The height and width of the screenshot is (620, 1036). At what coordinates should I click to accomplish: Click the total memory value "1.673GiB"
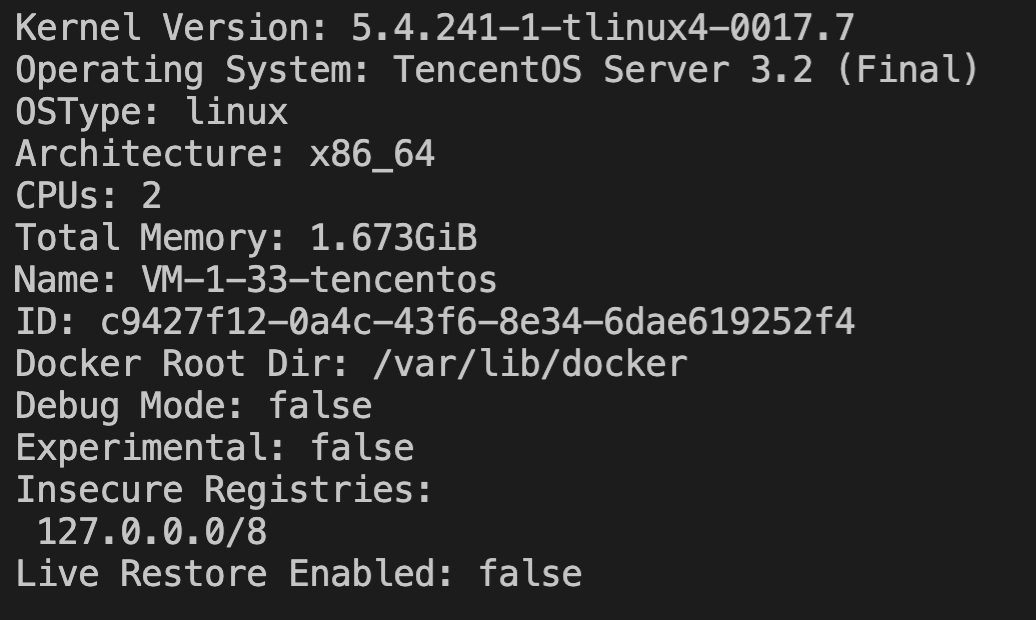393,238
